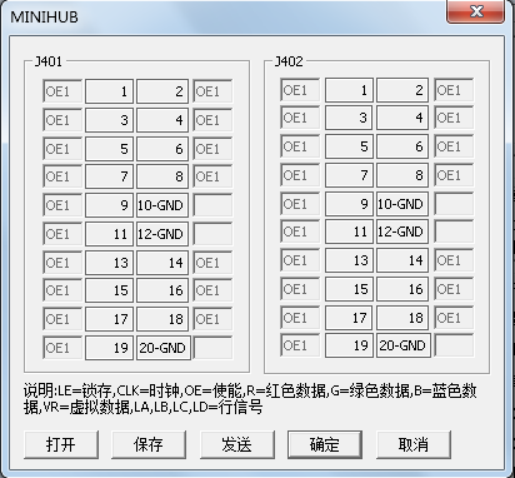
Task: Click the OE1 field left of J402 pin 13
Action: point(300,260)
